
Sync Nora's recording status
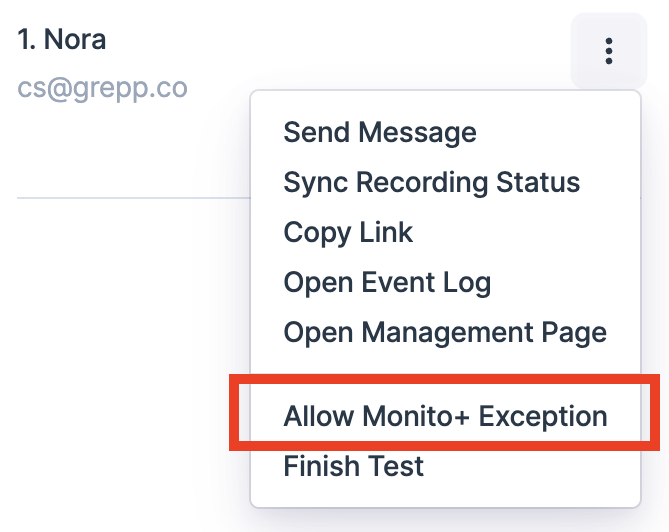click(431, 183)
